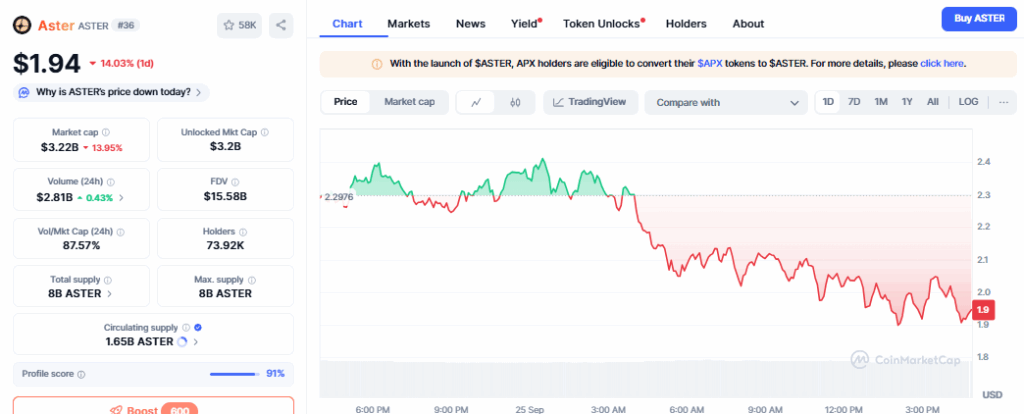Click the Buy ASTER button
Image resolution: width=1024 pixels, height=414 pixels.
click(x=976, y=19)
